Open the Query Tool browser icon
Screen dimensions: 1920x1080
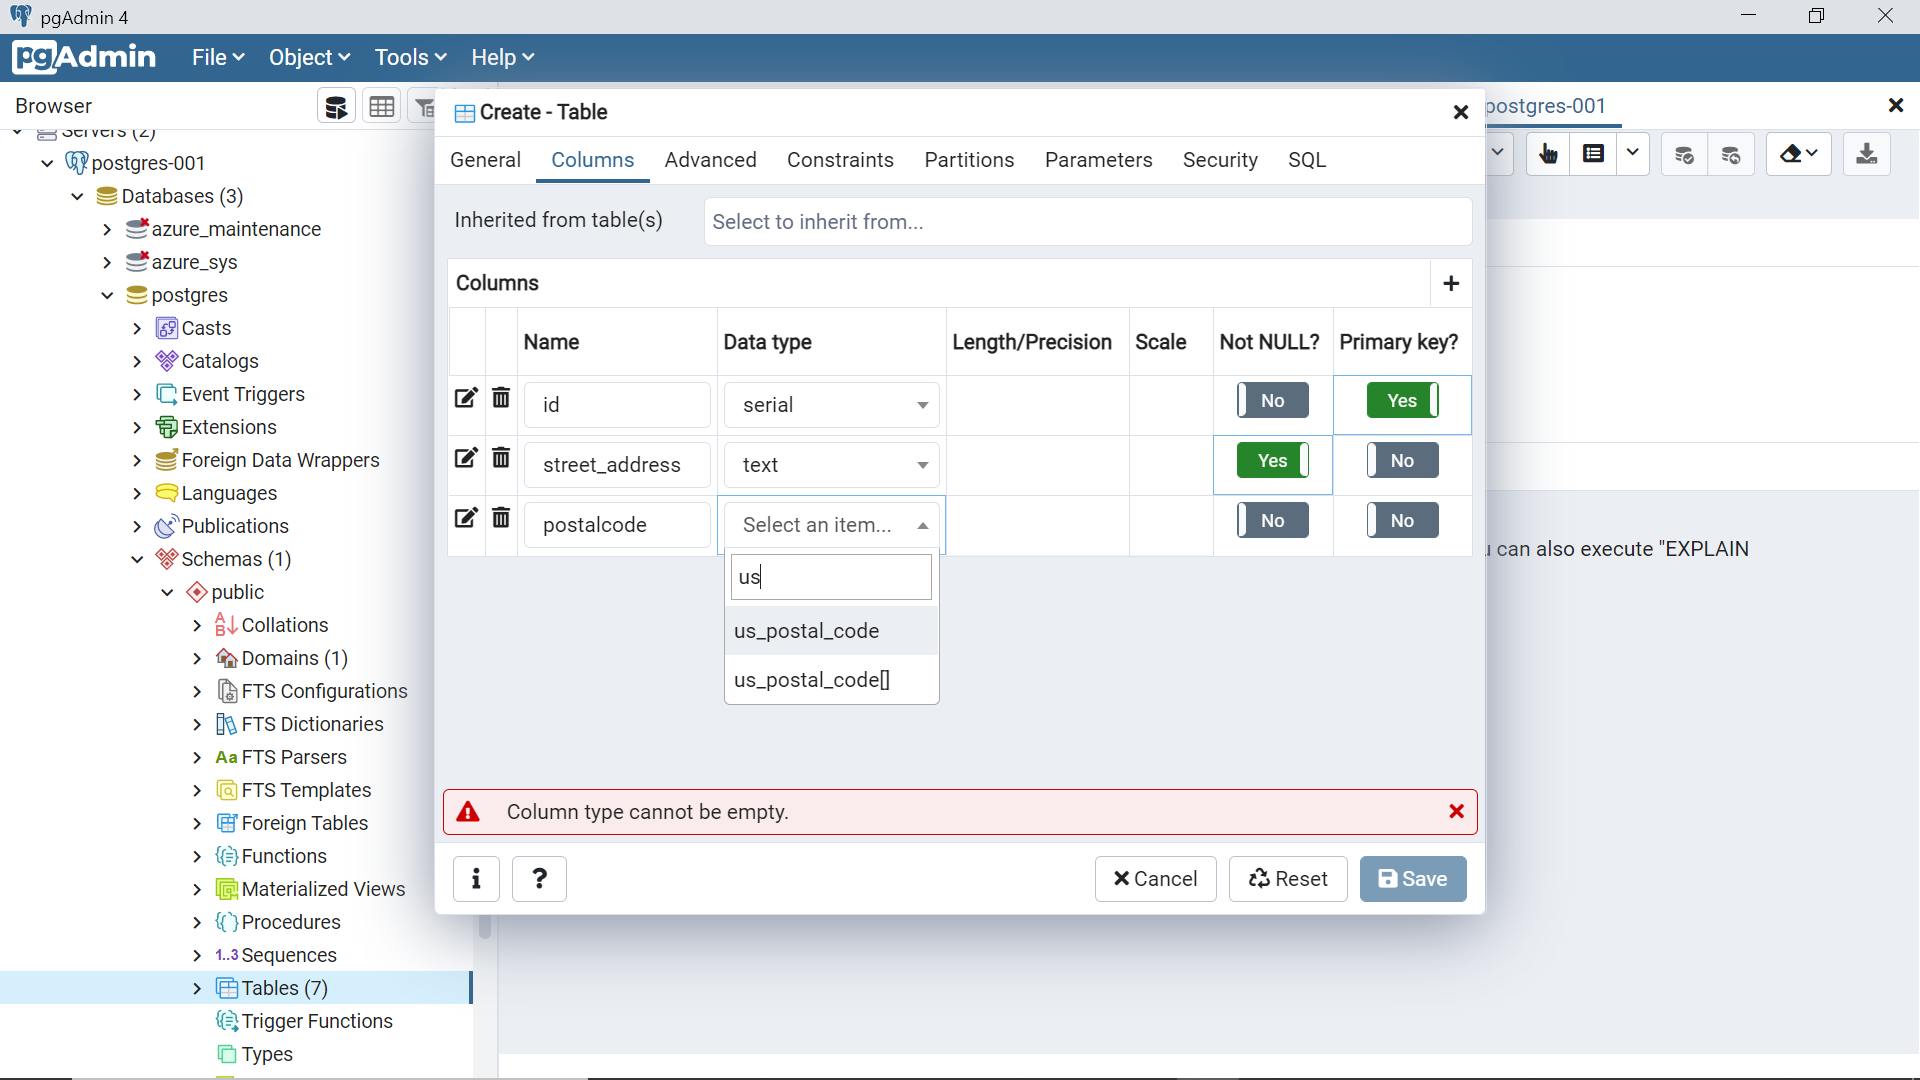(337, 107)
